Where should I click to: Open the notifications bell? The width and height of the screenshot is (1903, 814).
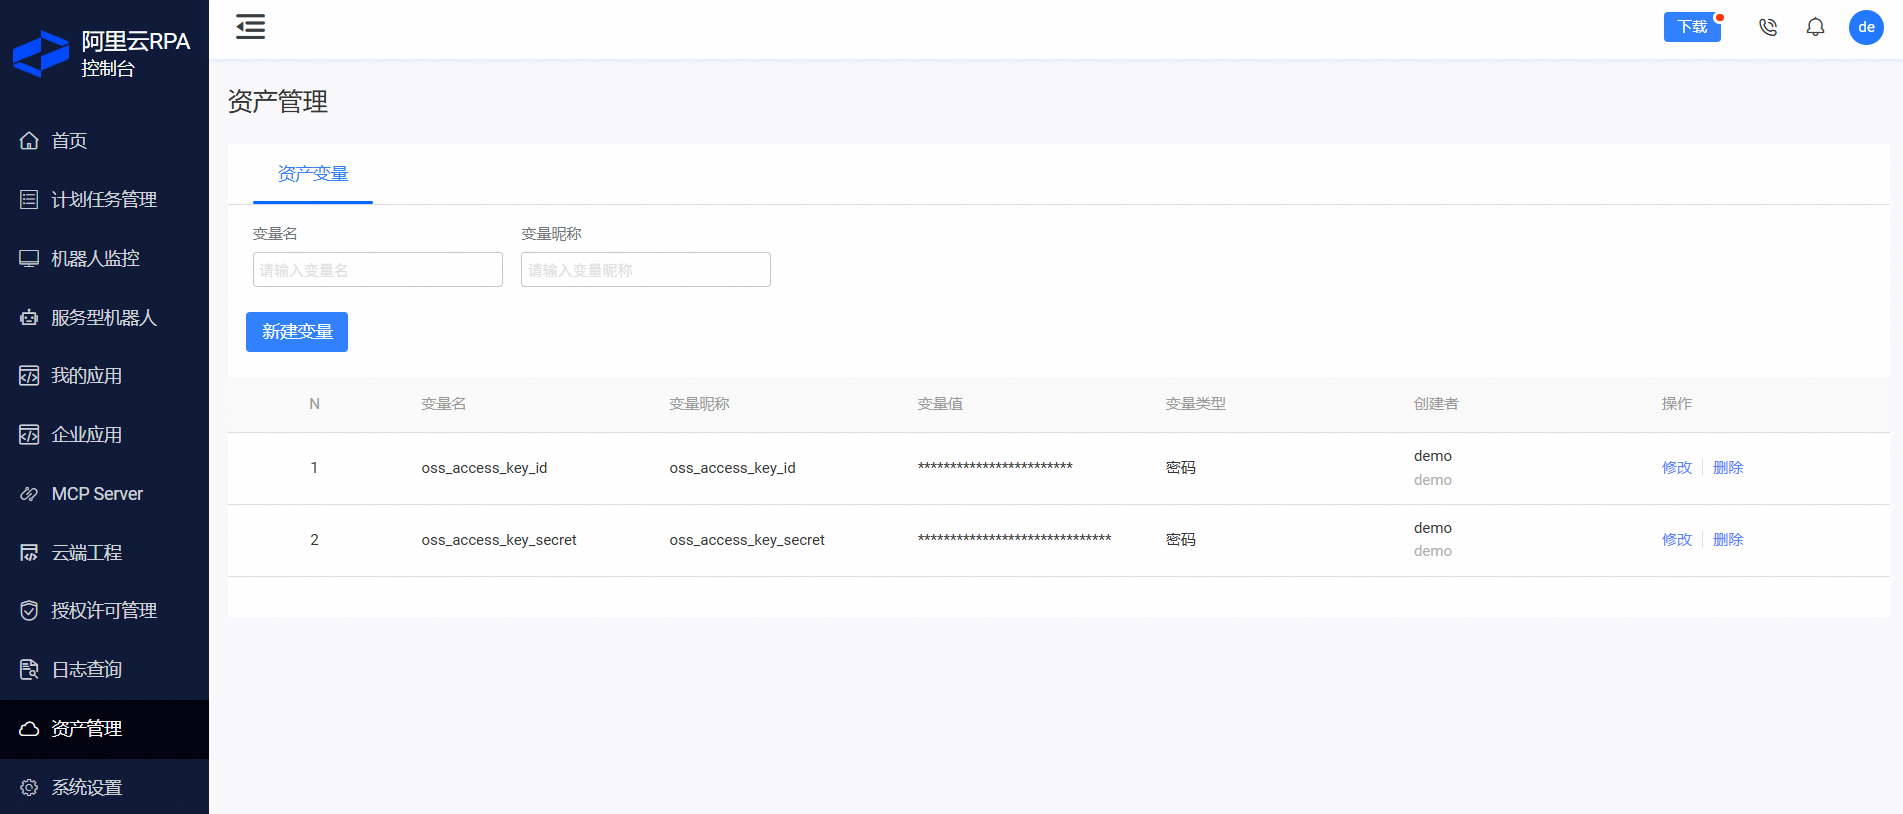pyautogui.click(x=1815, y=27)
